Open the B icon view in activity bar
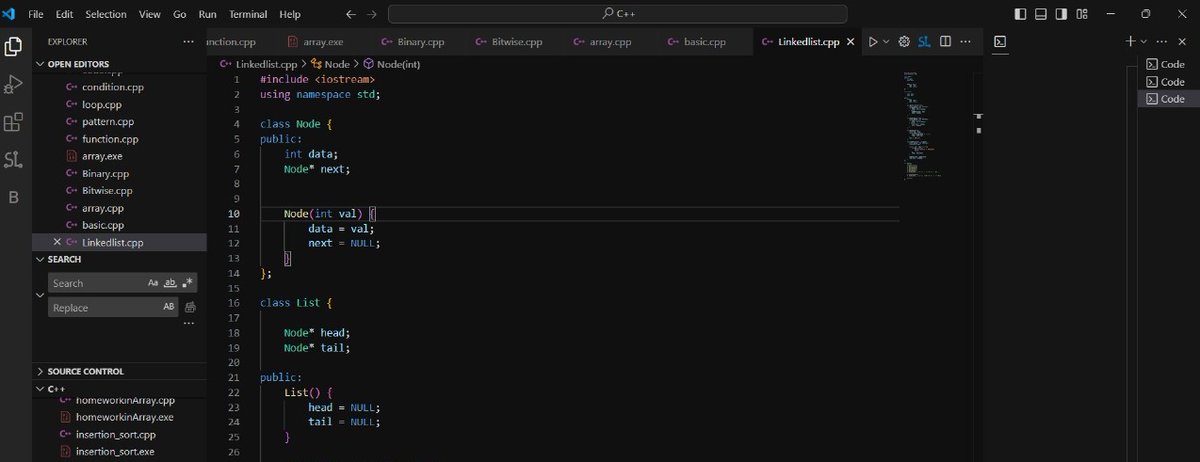Image resolution: width=1200 pixels, height=462 pixels. pos(14,197)
